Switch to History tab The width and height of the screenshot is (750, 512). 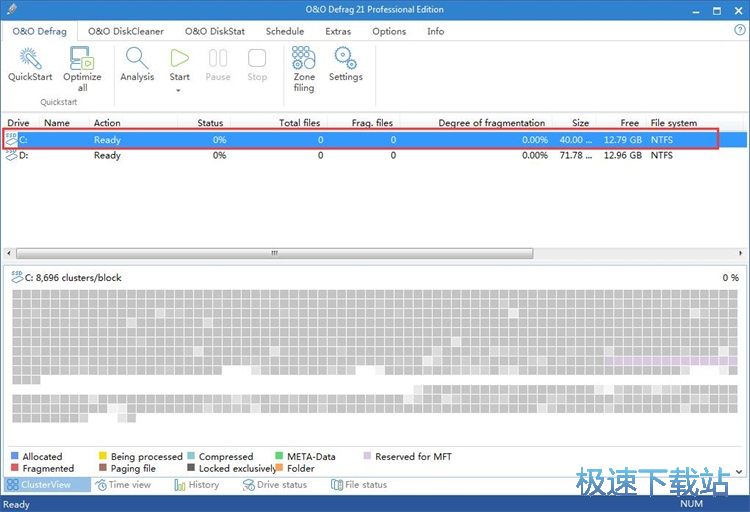coord(197,485)
